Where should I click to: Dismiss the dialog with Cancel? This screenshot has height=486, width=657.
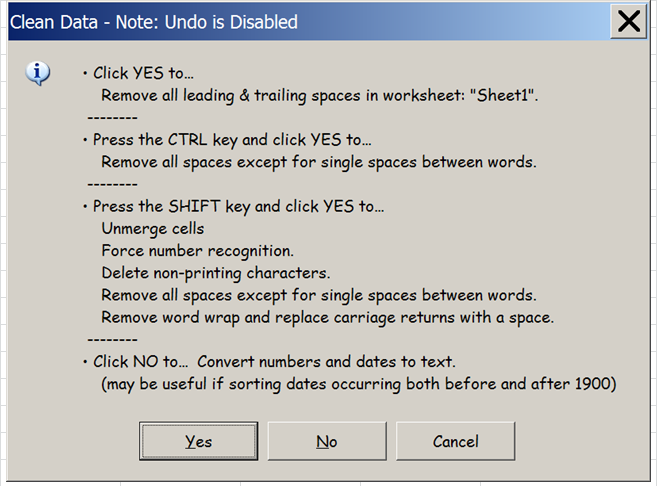(455, 441)
